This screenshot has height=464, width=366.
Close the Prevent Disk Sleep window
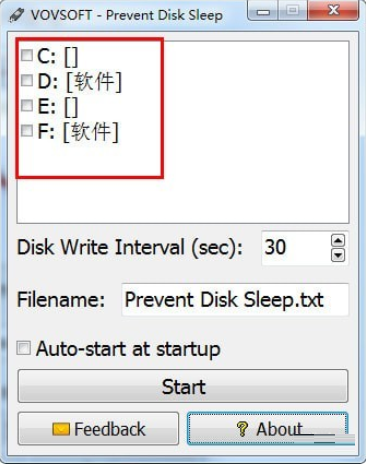333,11
